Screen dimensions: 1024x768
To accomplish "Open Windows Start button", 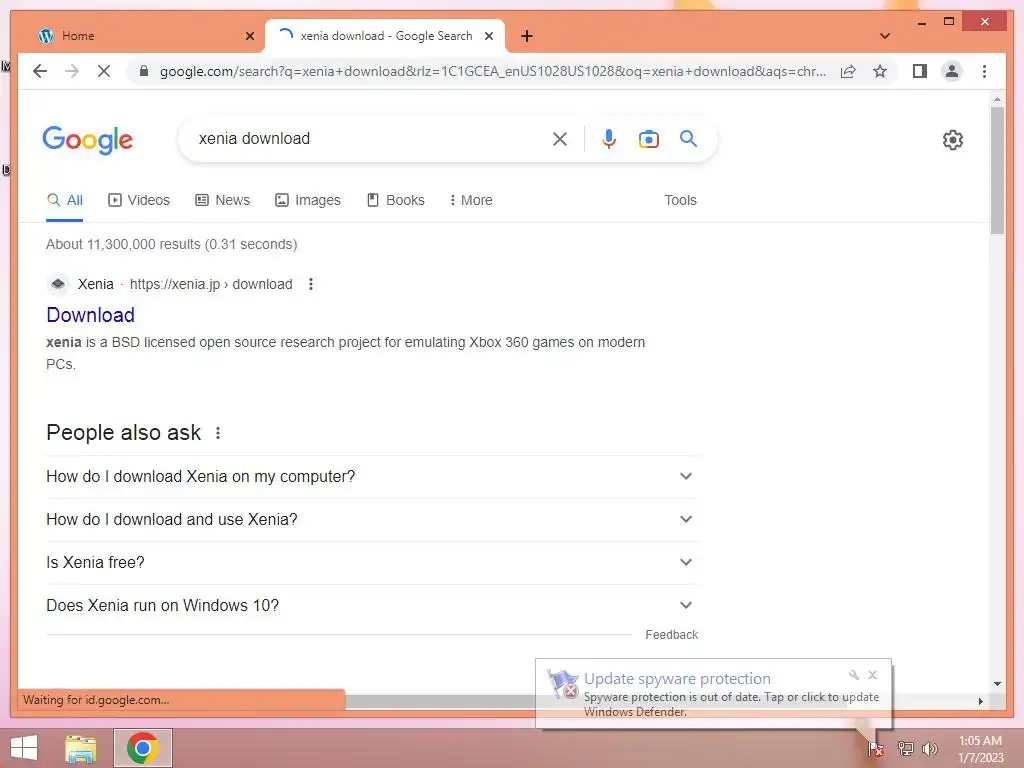I will tap(24, 748).
